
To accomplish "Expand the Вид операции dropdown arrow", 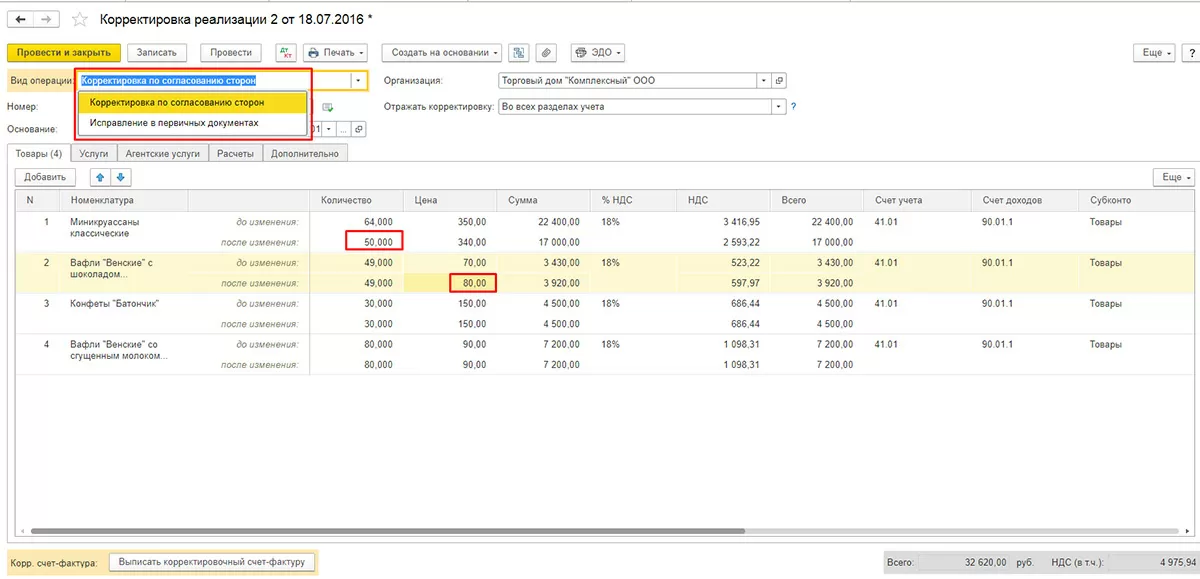I will [356, 81].
